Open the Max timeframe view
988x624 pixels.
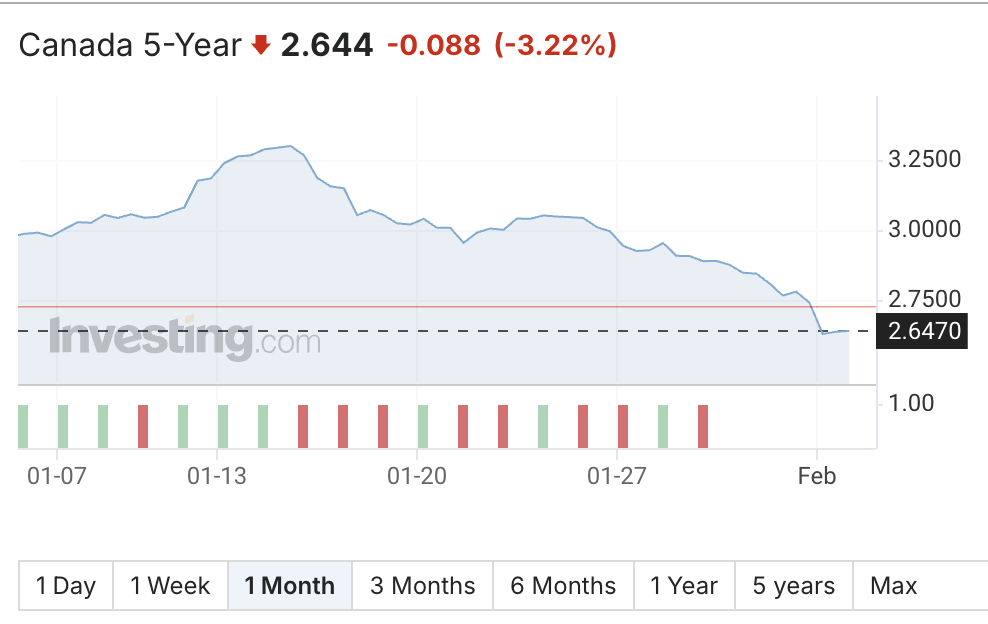tap(894, 585)
